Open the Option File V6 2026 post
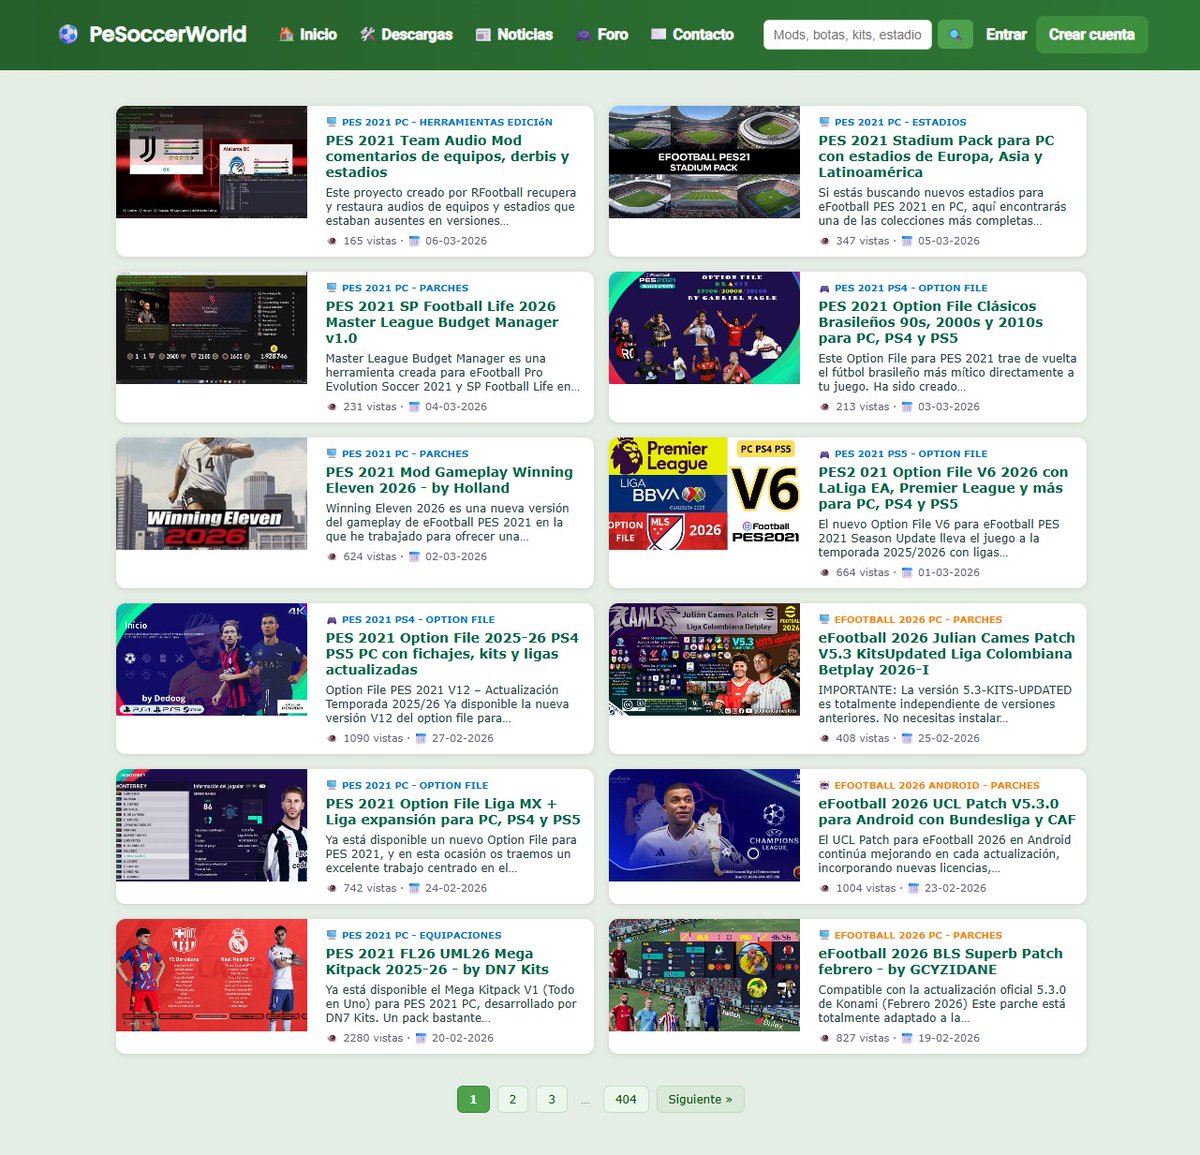The height and width of the screenshot is (1155, 1200). pos(943,488)
